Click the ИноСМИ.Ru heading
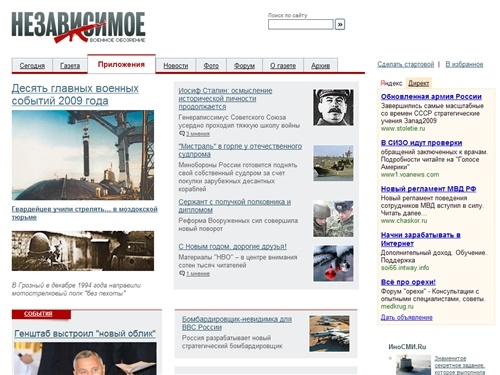 click(x=407, y=347)
